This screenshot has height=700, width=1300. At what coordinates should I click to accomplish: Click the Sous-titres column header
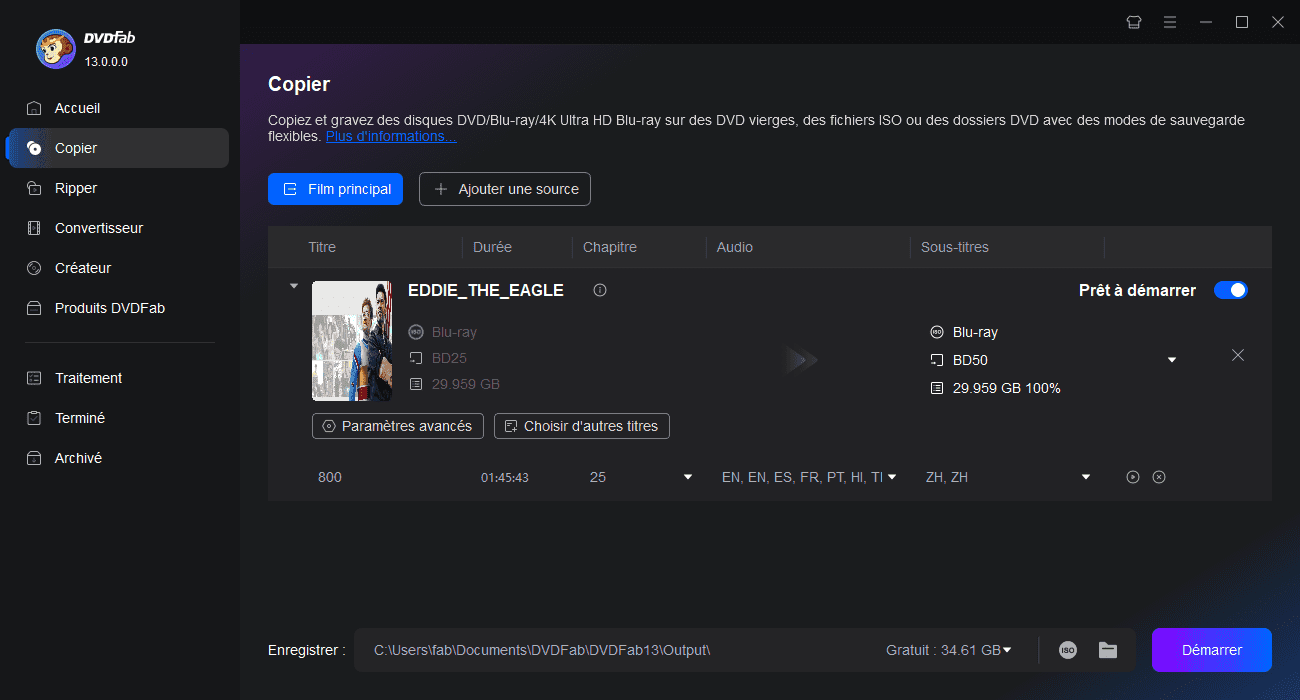click(x=955, y=247)
